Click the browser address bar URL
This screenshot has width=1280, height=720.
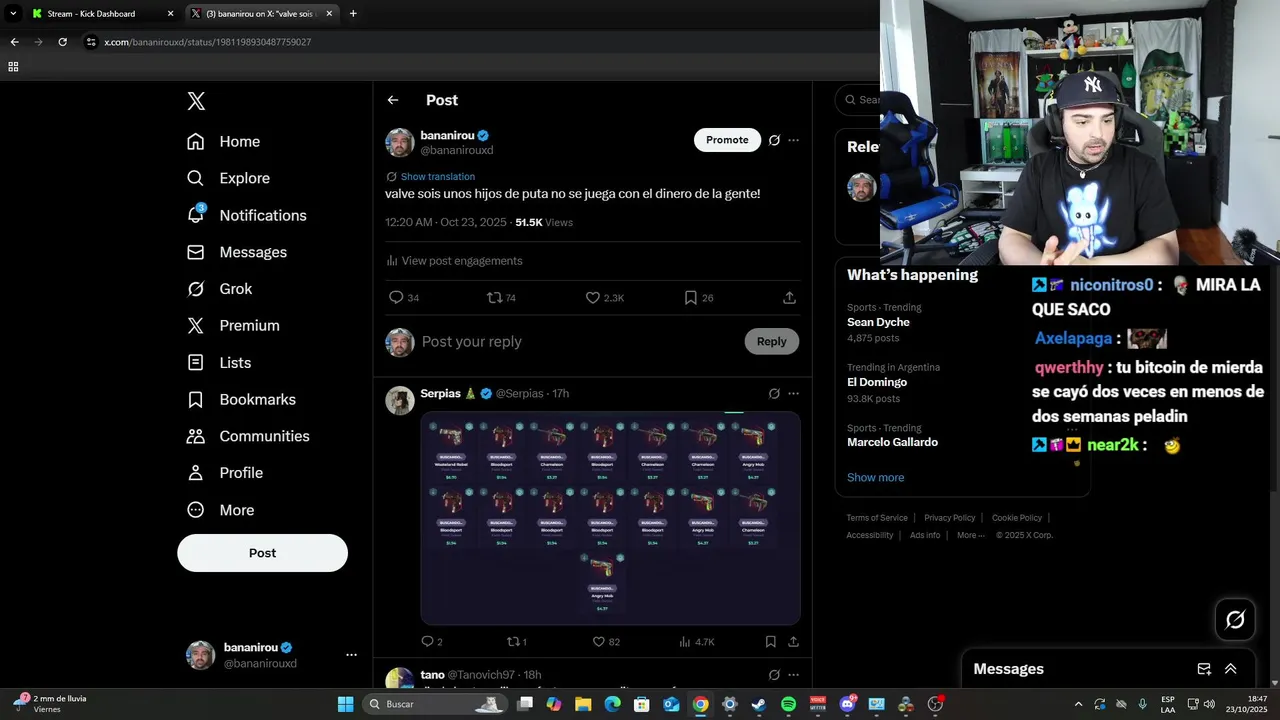[x=207, y=42]
